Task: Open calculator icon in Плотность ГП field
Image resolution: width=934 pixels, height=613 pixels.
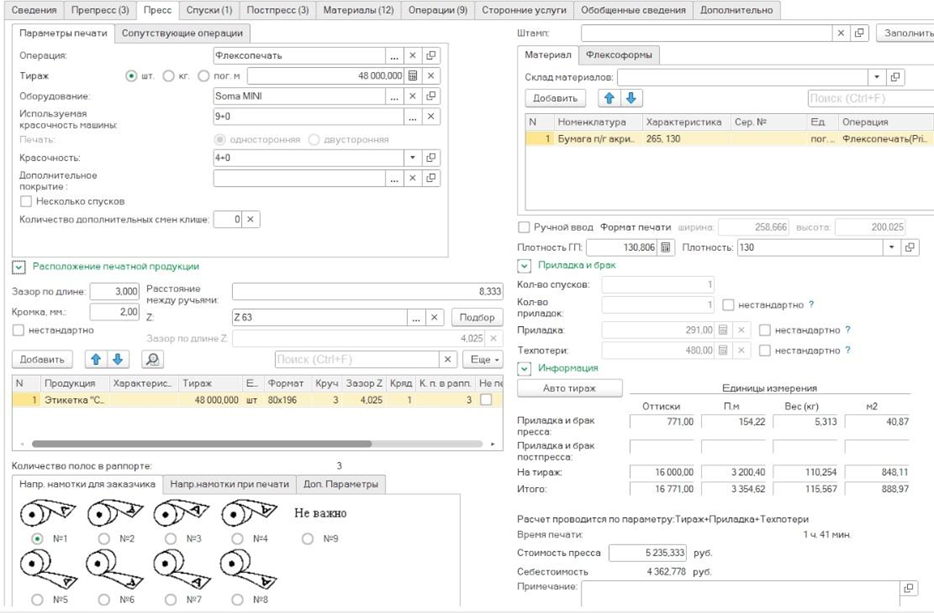Action: tap(666, 247)
